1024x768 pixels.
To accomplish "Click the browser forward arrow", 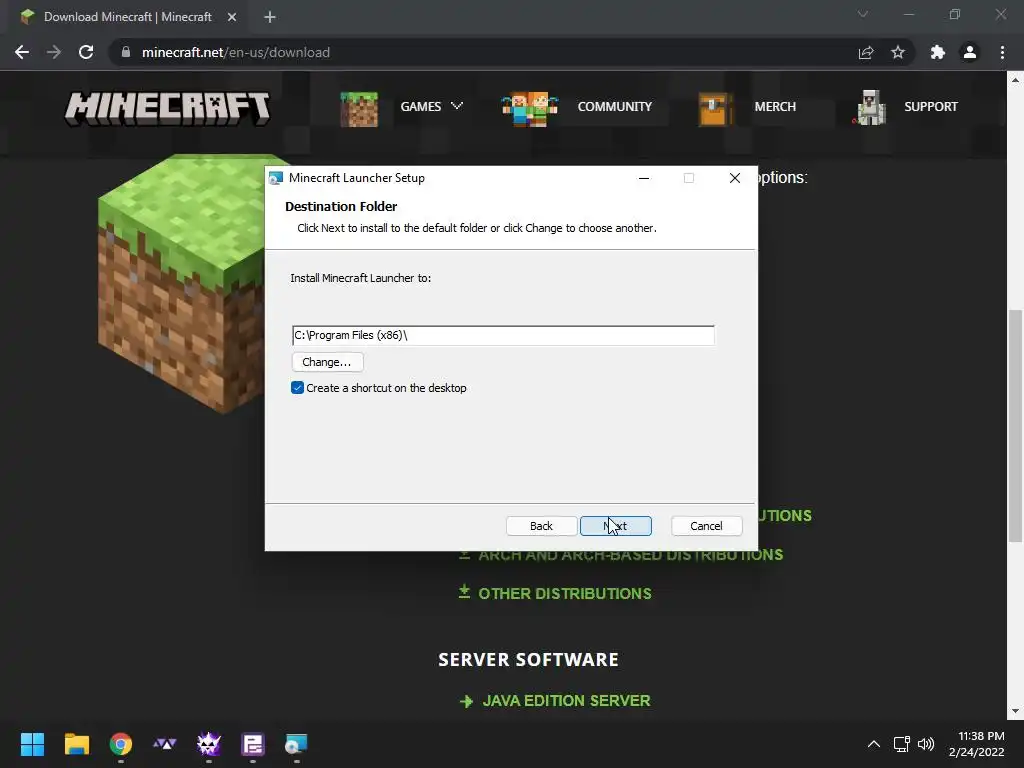I will point(54,52).
